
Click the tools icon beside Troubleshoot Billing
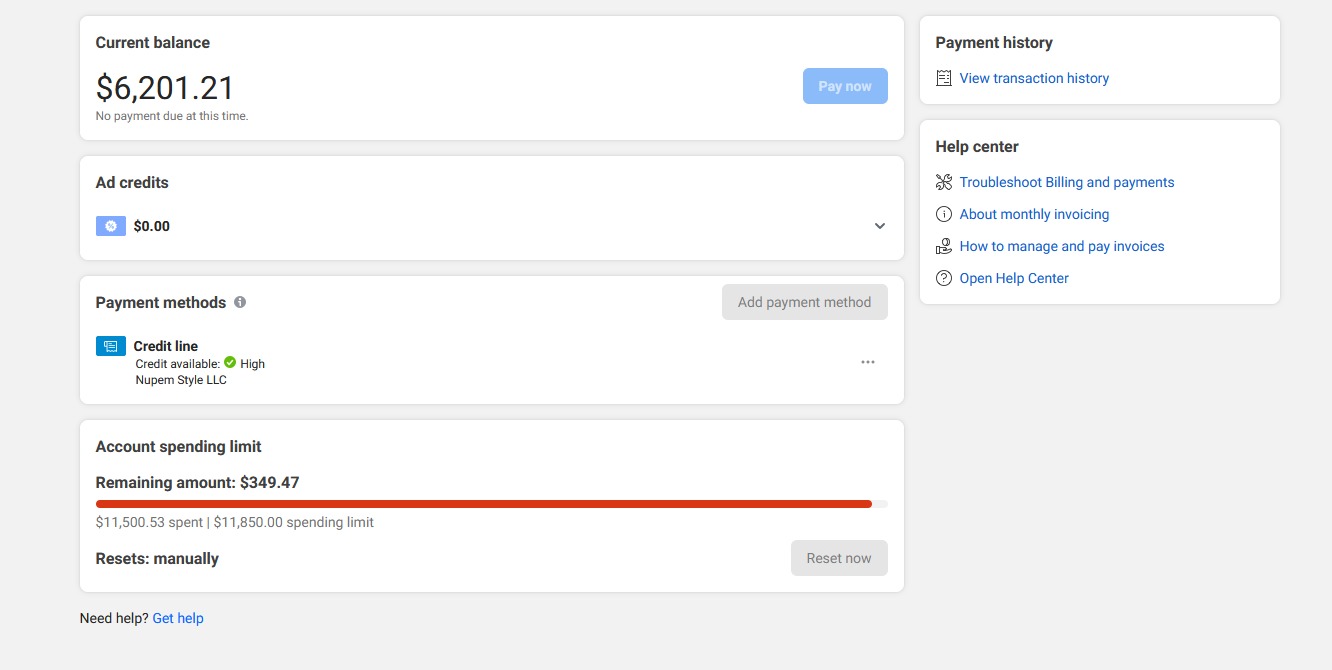(943, 182)
